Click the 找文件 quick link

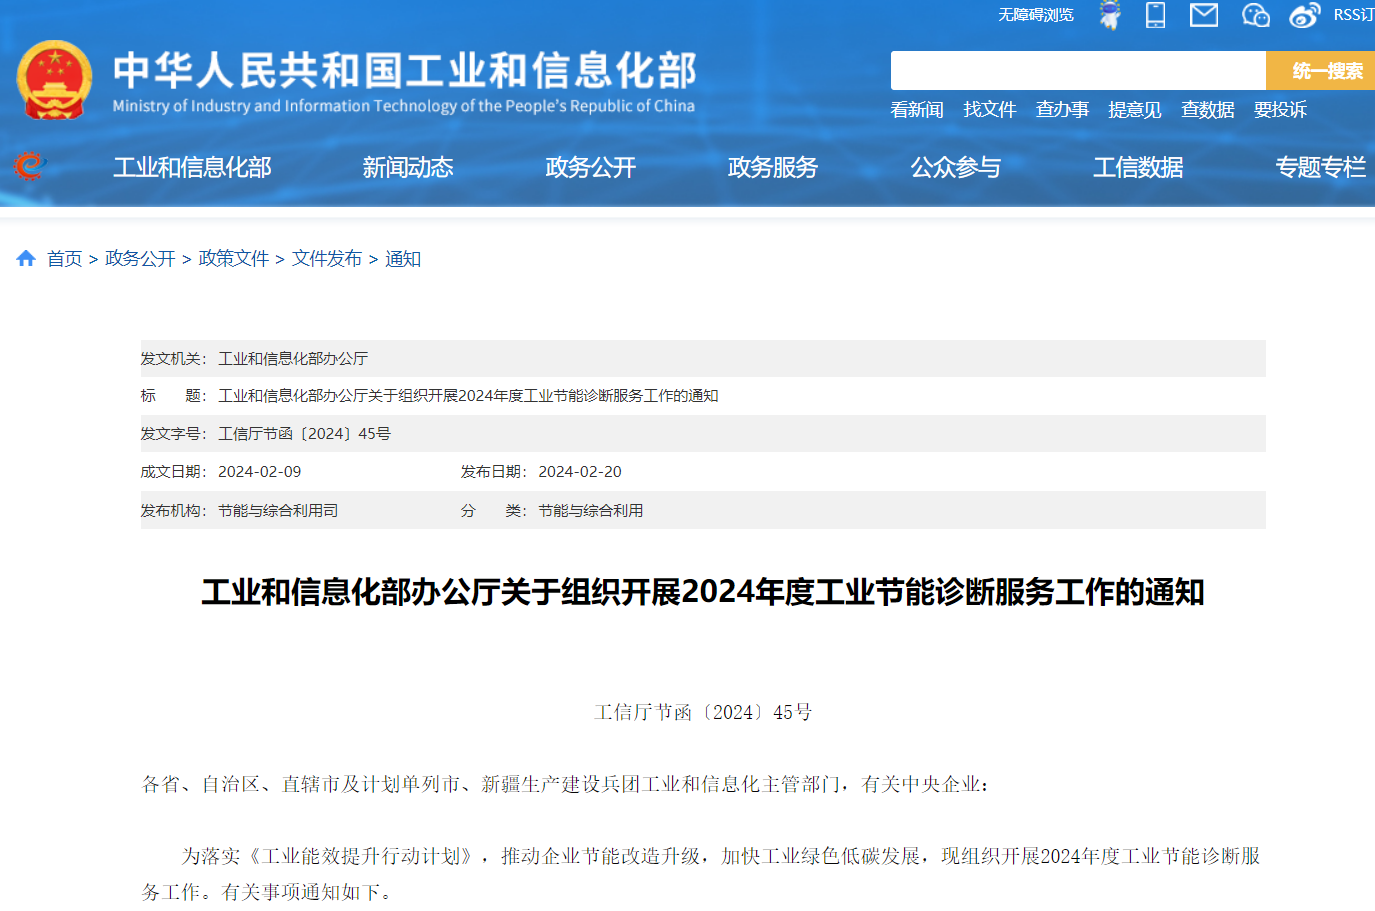pyautogui.click(x=989, y=110)
